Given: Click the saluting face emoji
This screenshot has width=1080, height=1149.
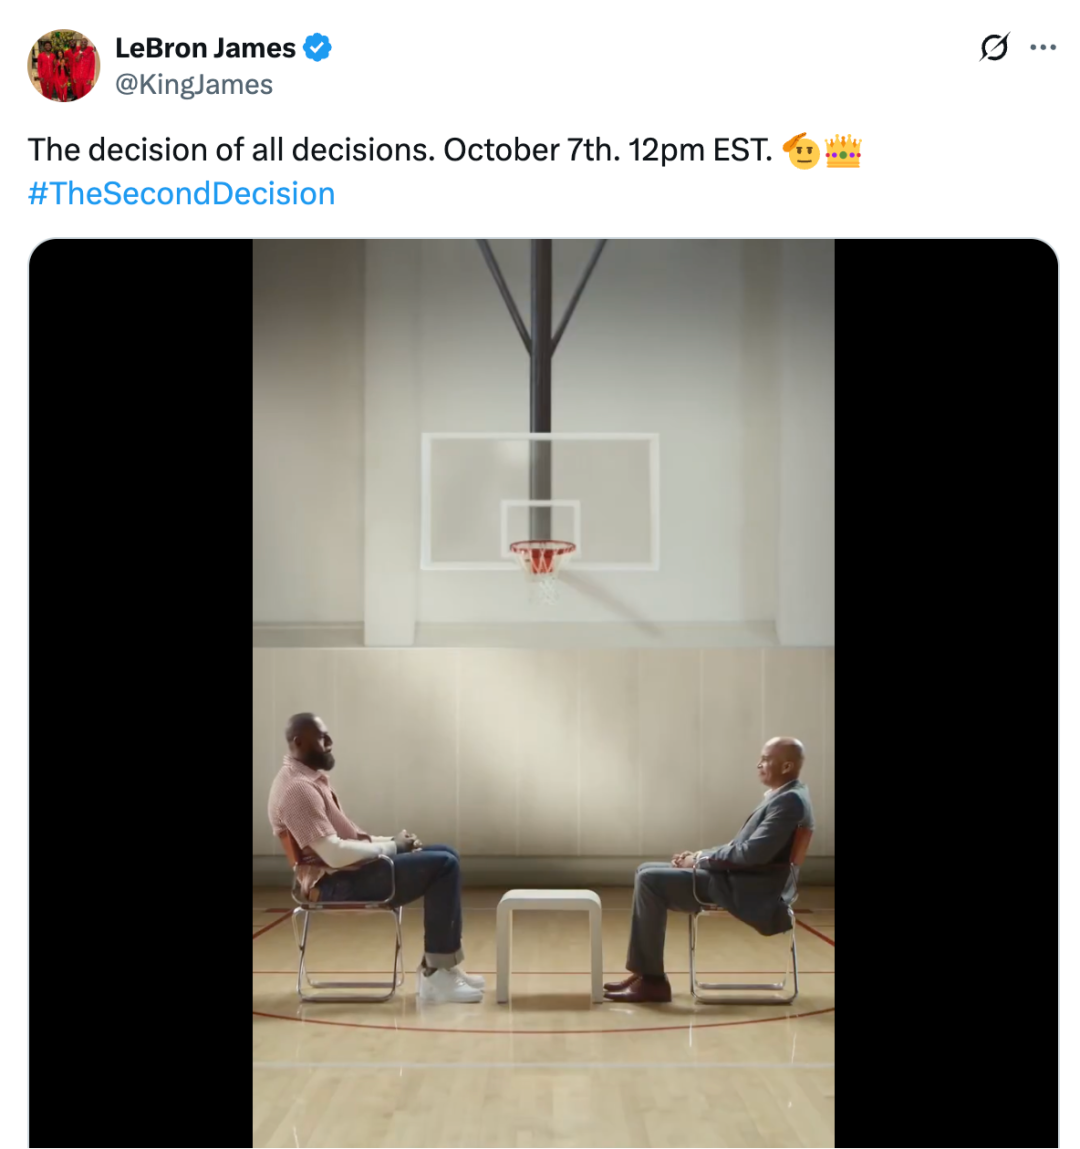Looking at the screenshot, I should (802, 151).
